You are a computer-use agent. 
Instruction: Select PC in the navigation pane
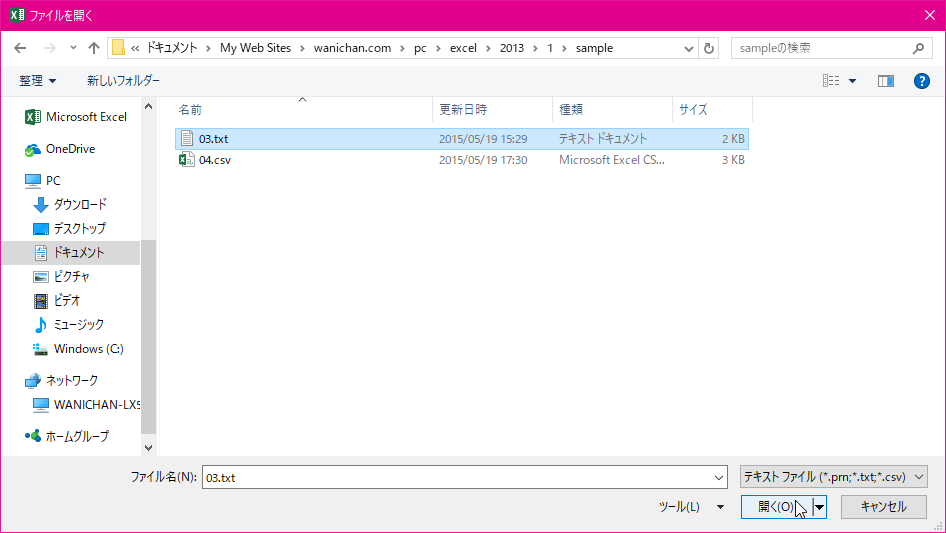[x=42, y=180]
